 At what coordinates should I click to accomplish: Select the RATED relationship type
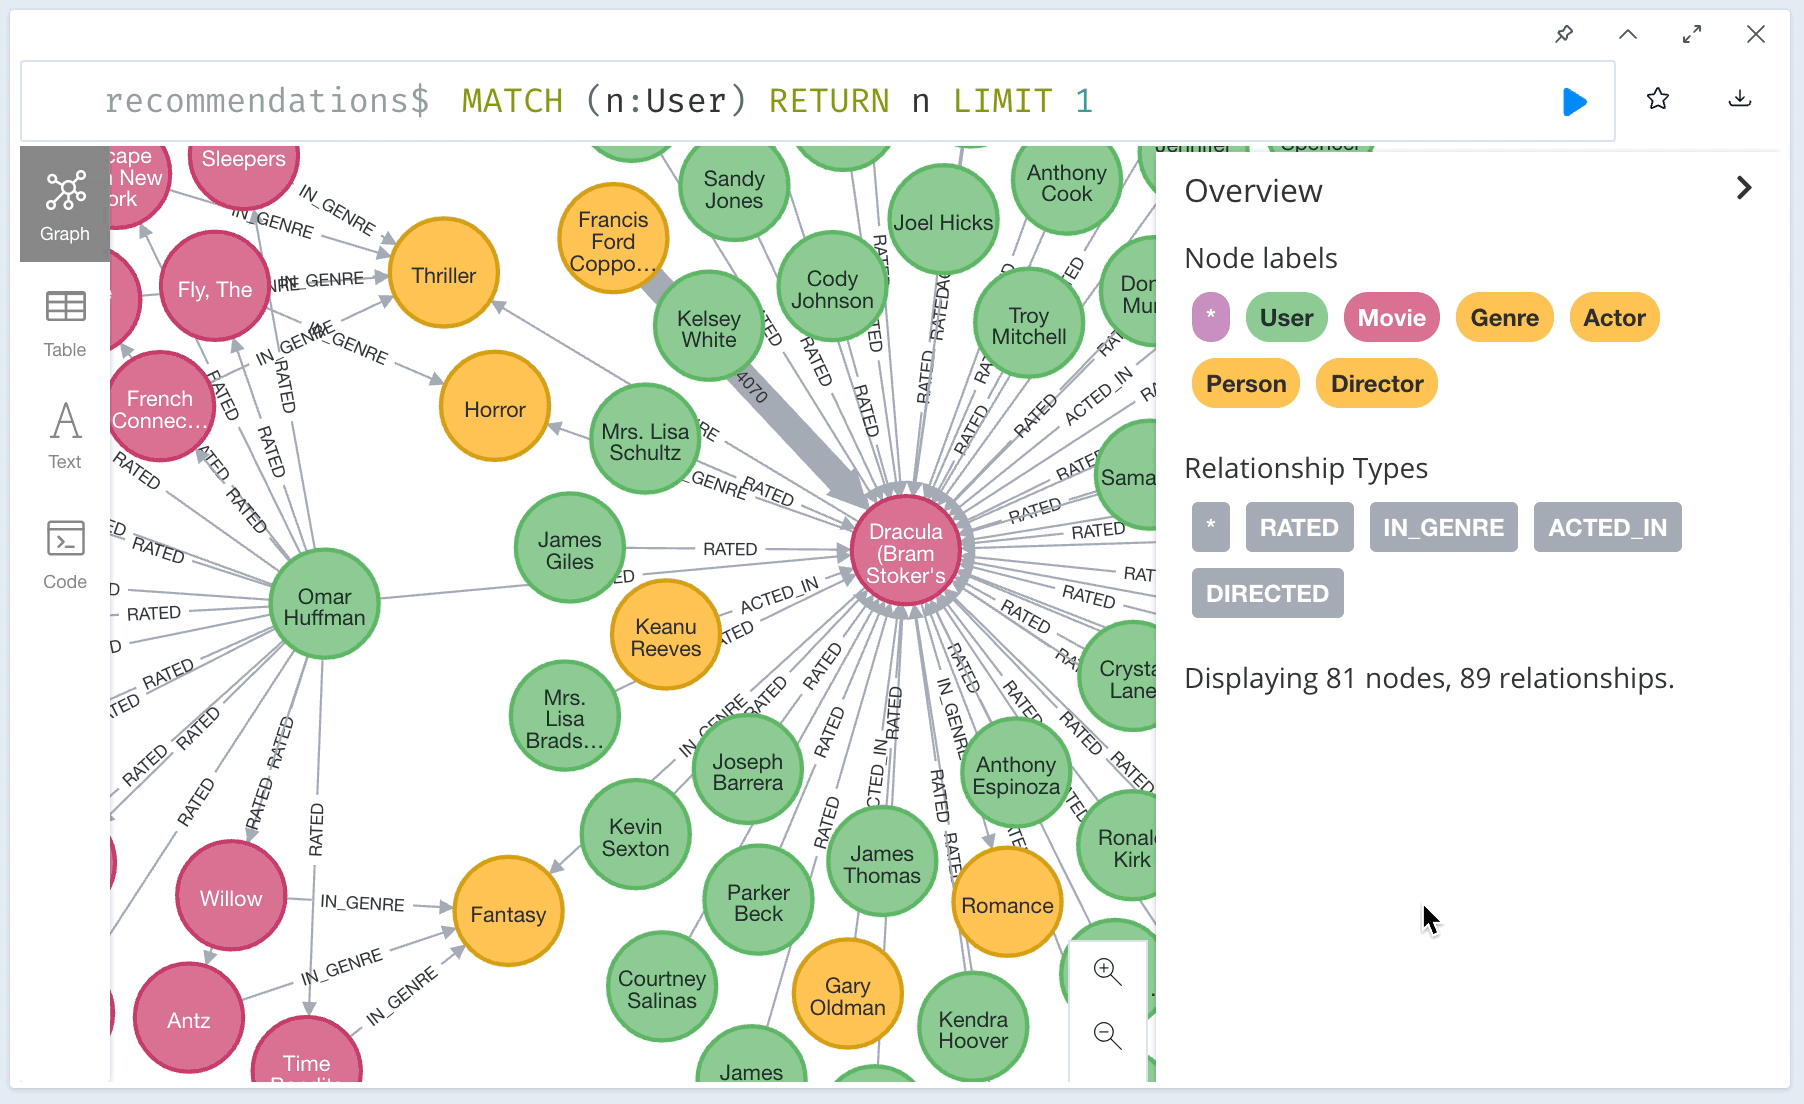click(1299, 527)
